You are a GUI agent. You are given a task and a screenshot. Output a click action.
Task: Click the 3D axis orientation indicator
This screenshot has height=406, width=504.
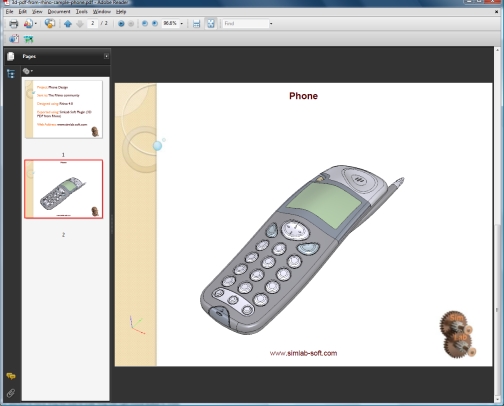137,325
